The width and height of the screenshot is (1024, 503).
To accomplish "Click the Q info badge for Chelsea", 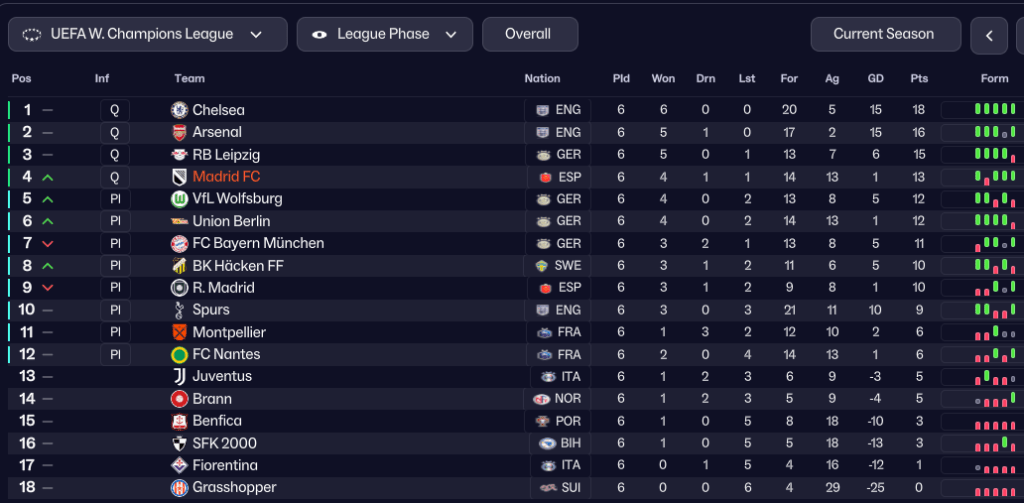I will pyautogui.click(x=114, y=110).
